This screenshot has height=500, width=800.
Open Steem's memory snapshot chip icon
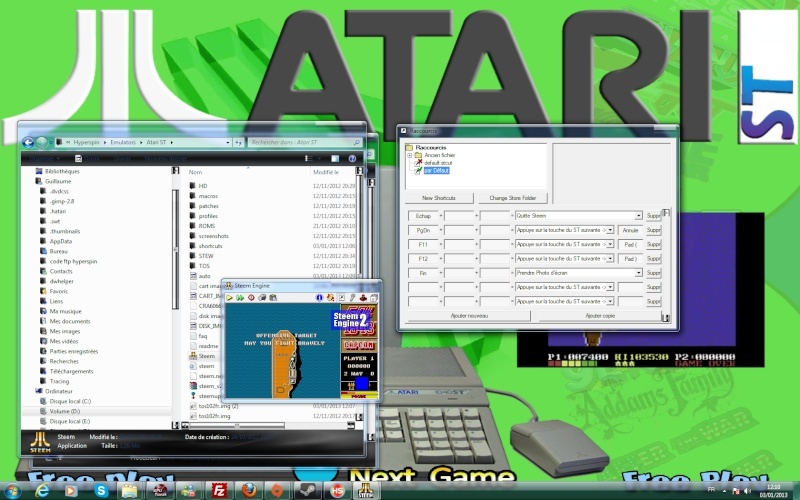point(262,297)
